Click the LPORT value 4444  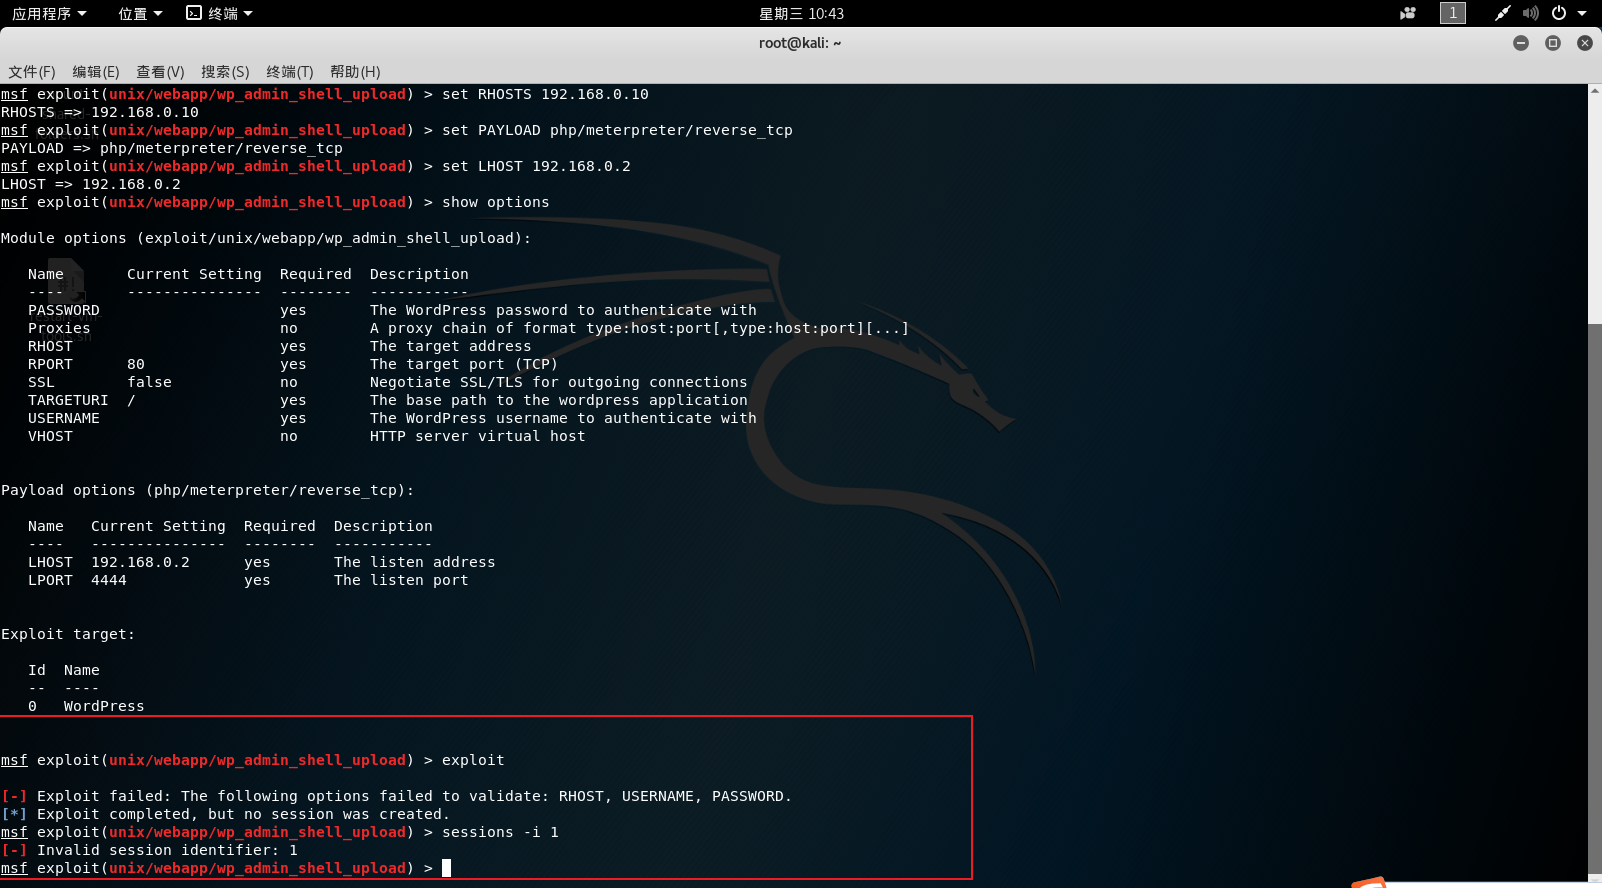[109, 580]
